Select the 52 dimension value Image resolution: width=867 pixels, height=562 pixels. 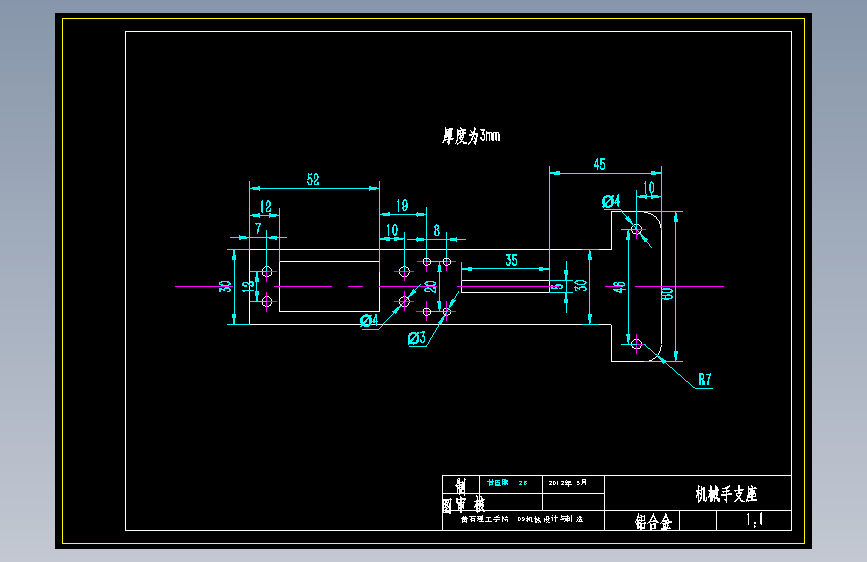[x=313, y=179]
